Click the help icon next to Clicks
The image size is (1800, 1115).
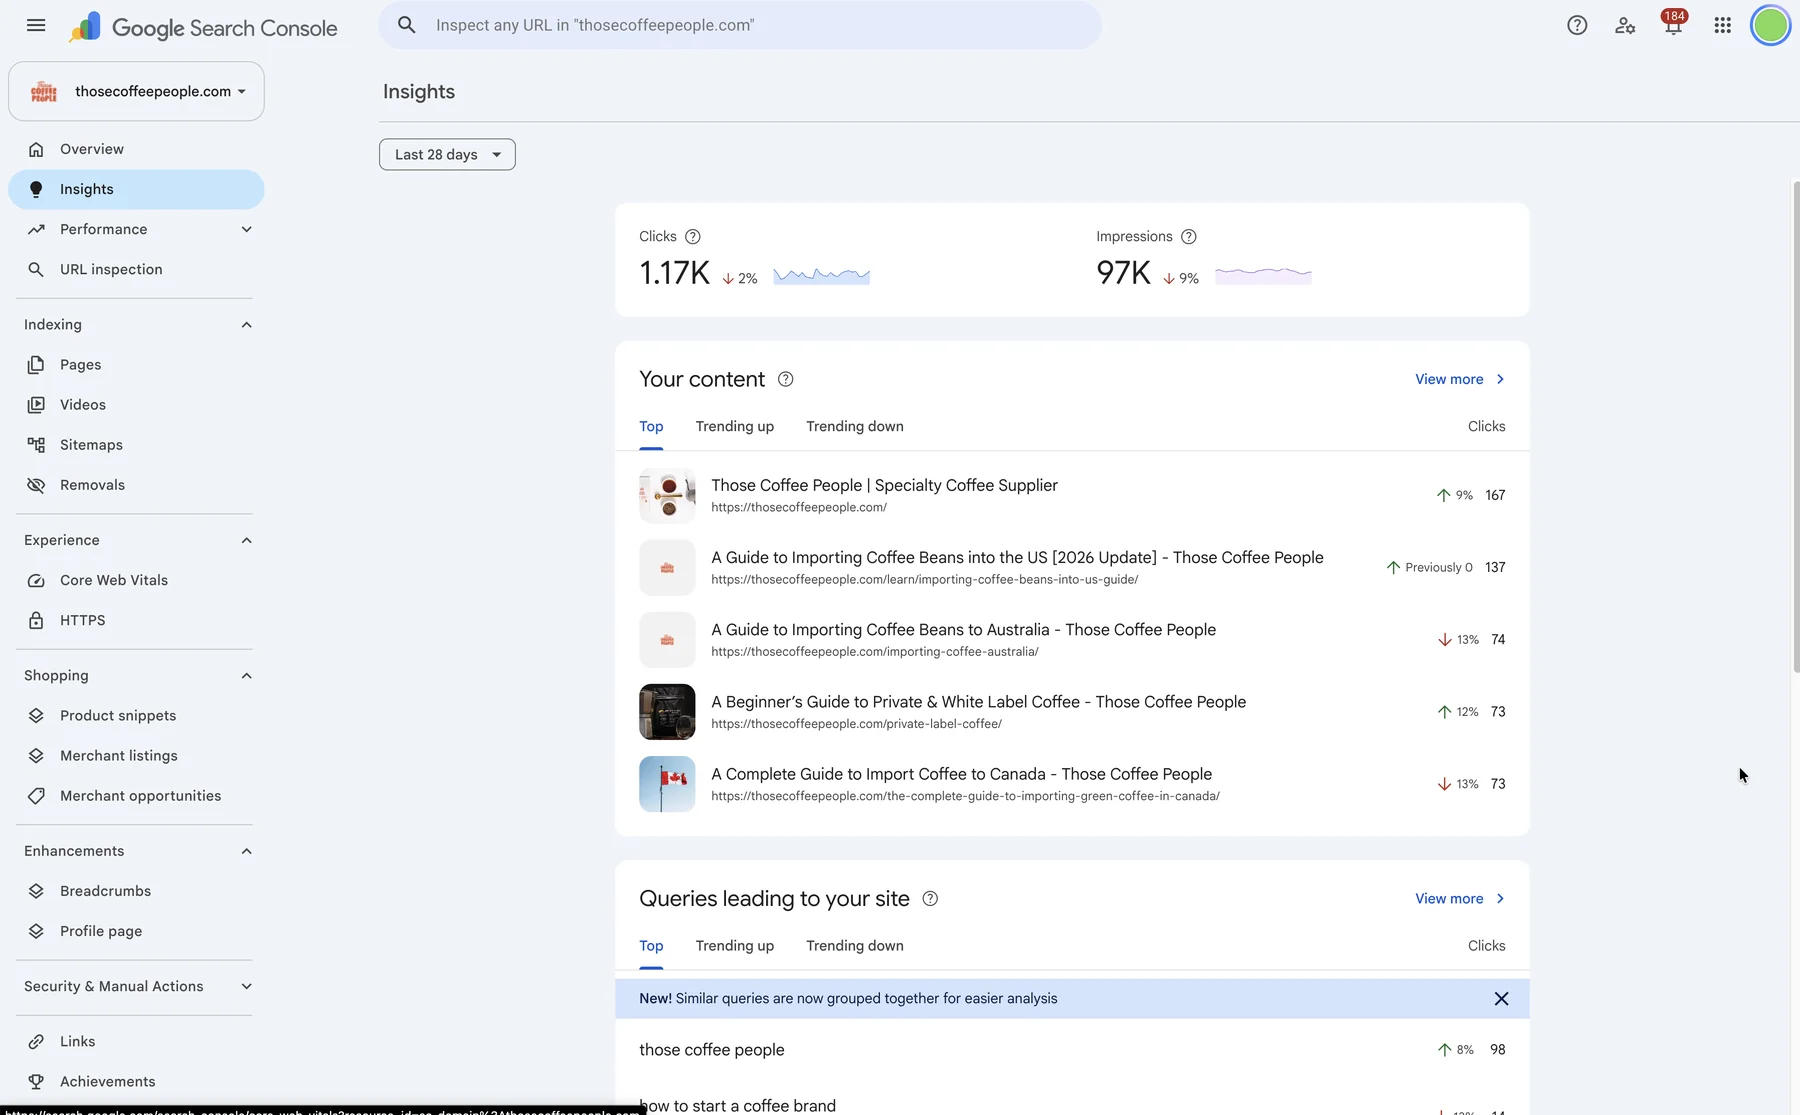(693, 237)
